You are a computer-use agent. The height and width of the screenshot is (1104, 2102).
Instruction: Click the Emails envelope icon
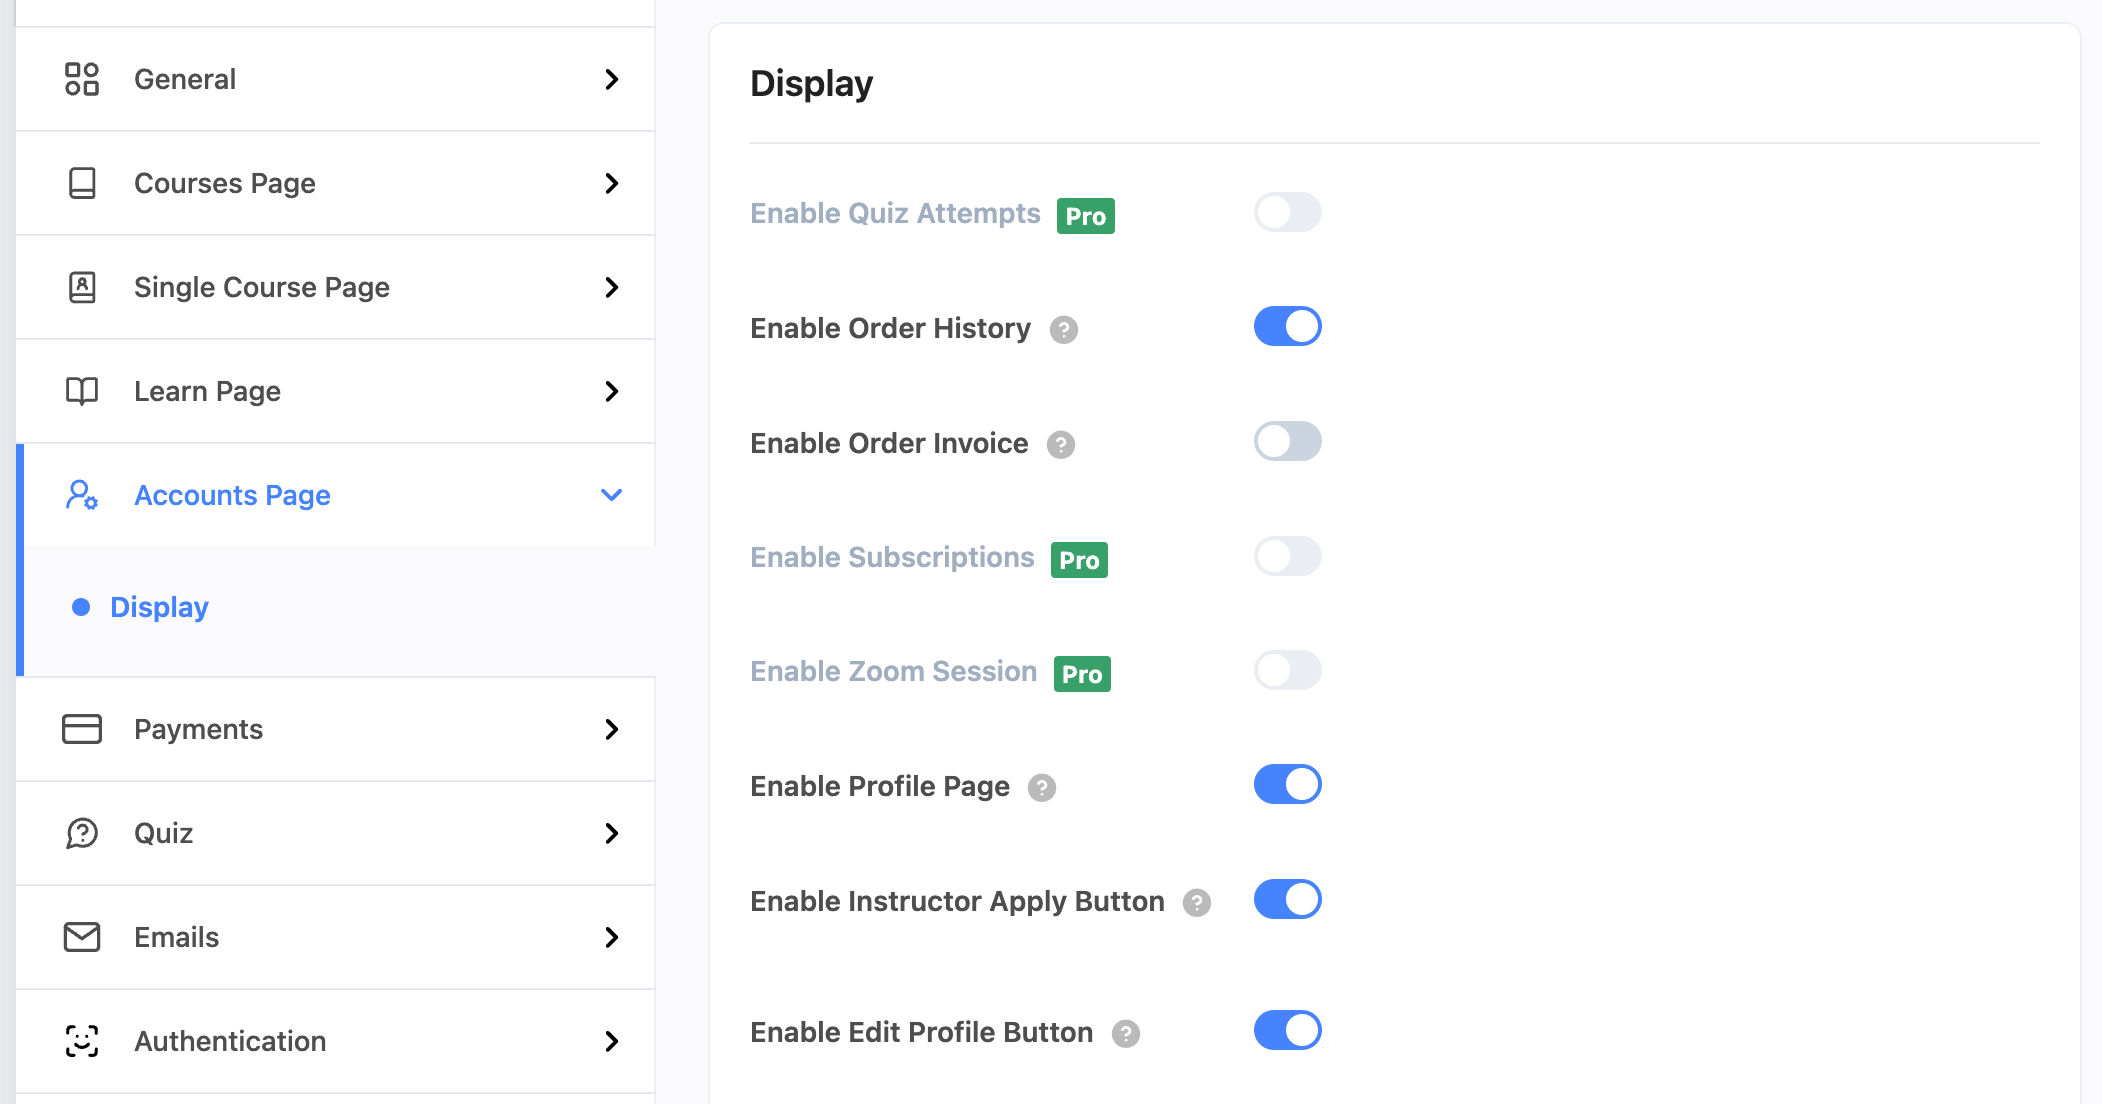(x=82, y=937)
